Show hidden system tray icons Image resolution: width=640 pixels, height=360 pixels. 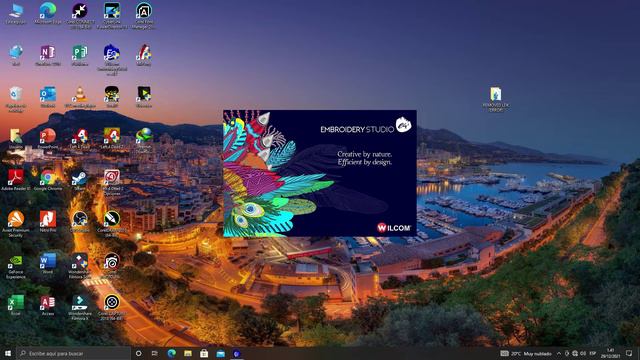[559, 353]
